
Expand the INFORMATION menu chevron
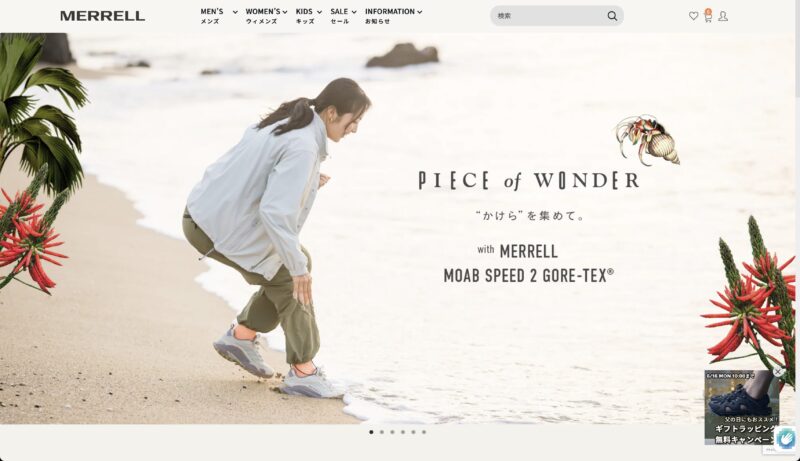click(419, 12)
